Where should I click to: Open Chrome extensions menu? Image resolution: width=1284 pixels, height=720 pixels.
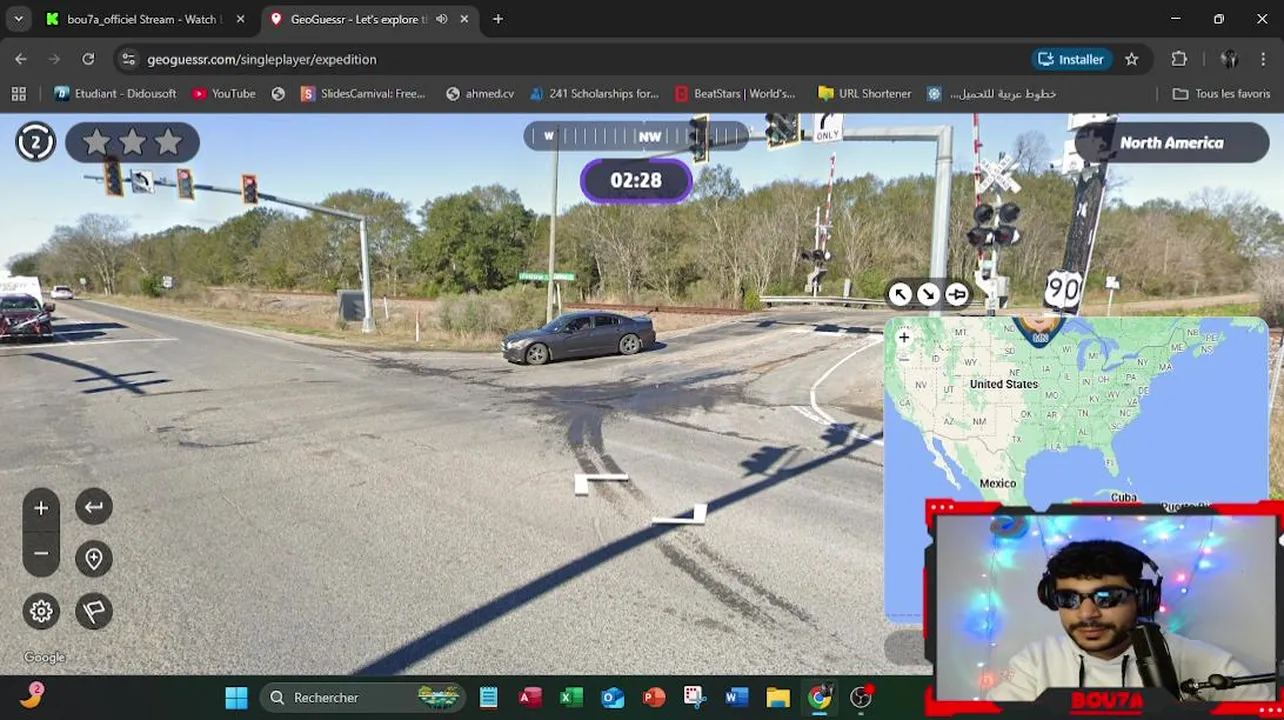click(x=1179, y=59)
